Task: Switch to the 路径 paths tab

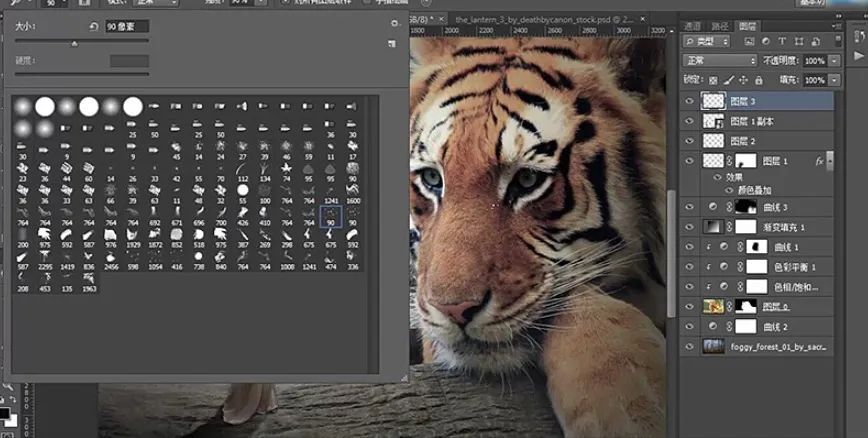Action: pos(719,25)
